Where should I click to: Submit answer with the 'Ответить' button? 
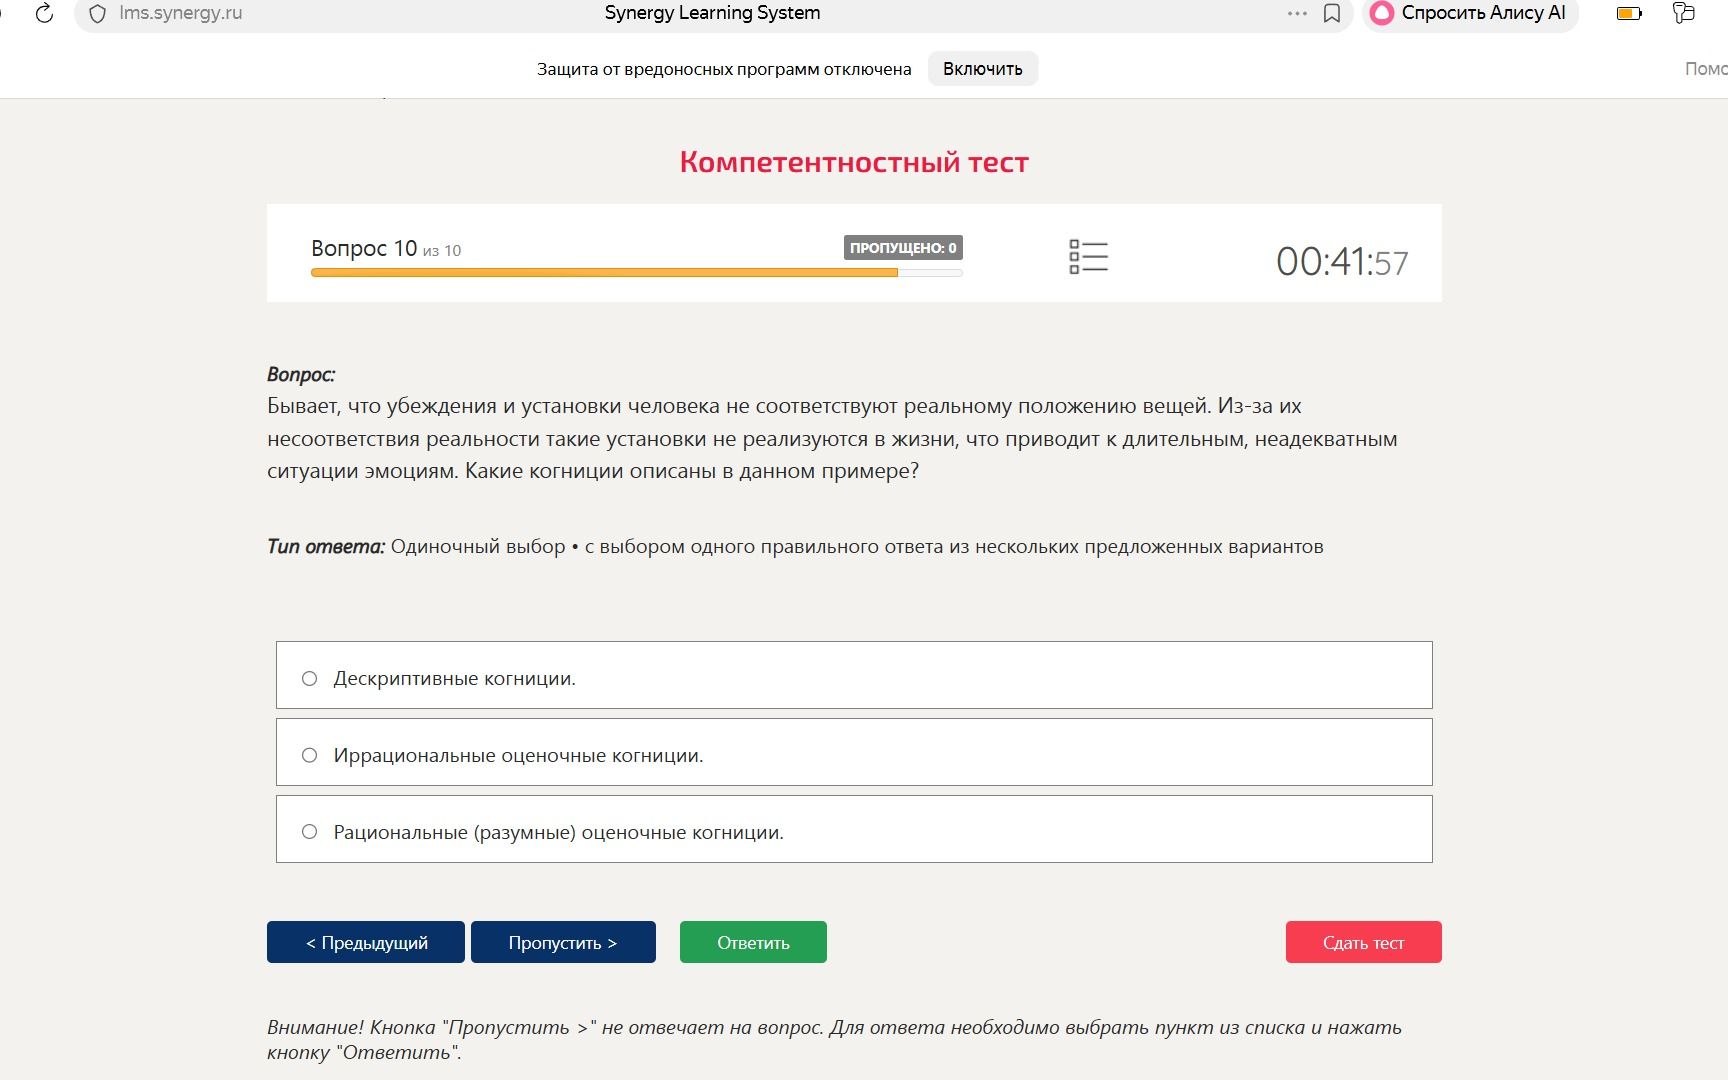coord(753,942)
